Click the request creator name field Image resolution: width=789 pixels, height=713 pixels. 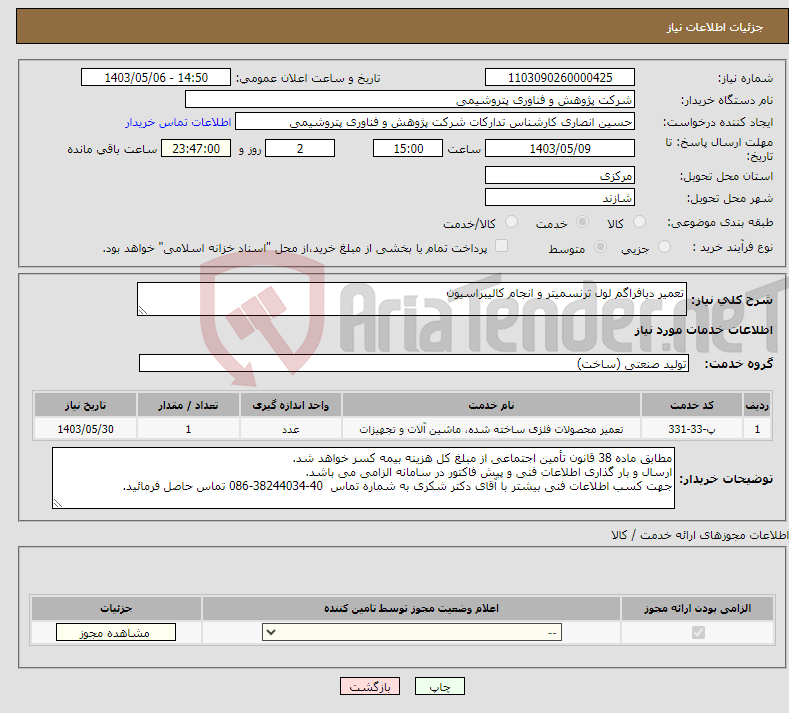pos(435,121)
